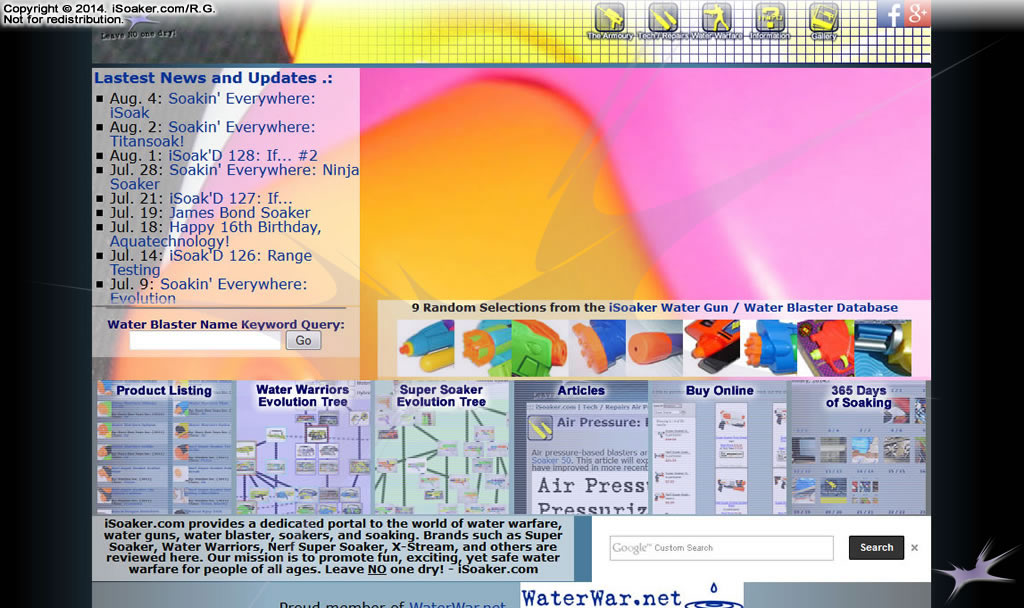This screenshot has height=608, width=1024.
Task: Visit the Facebook page icon
Action: coord(890,14)
